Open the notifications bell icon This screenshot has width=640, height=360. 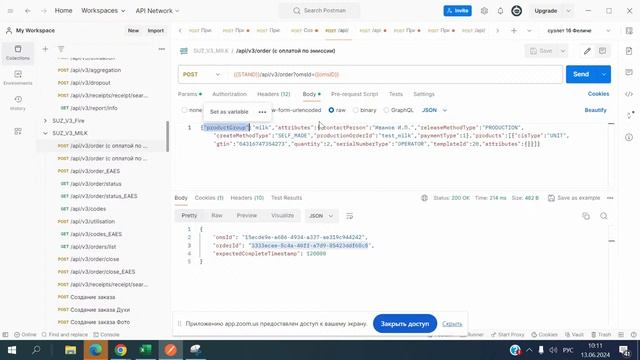tap(500, 11)
